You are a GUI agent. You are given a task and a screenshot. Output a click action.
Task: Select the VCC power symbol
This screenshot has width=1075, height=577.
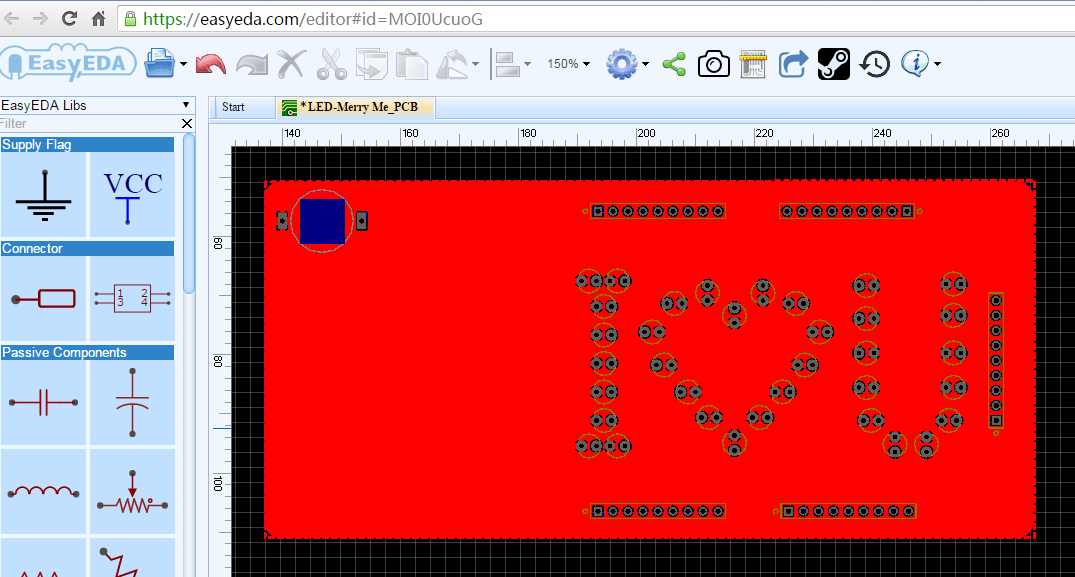point(132,194)
